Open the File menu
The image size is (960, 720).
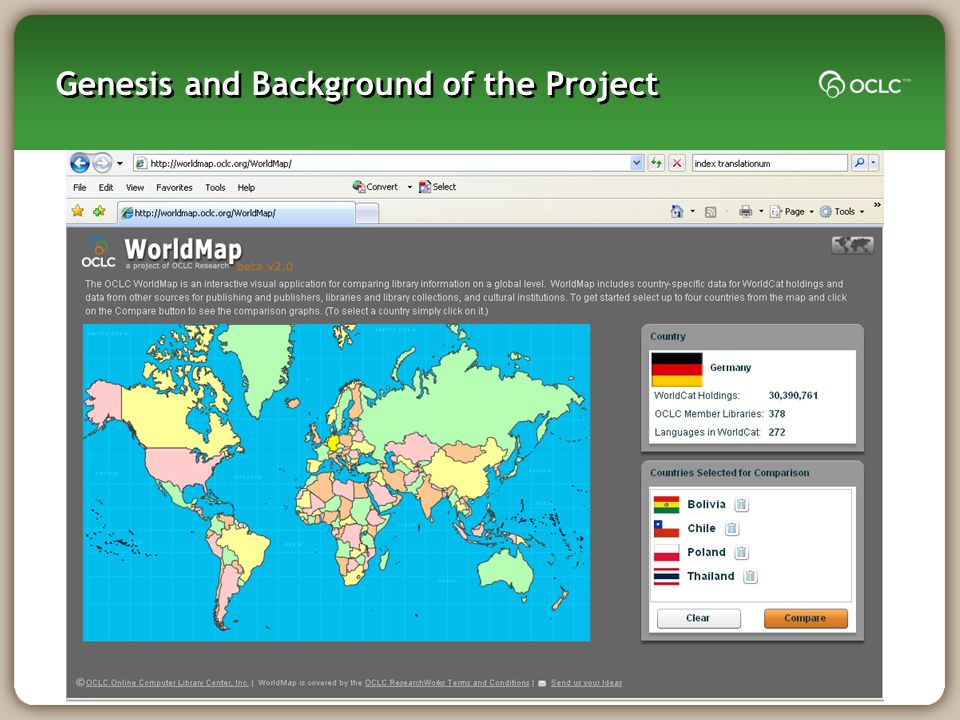80,187
